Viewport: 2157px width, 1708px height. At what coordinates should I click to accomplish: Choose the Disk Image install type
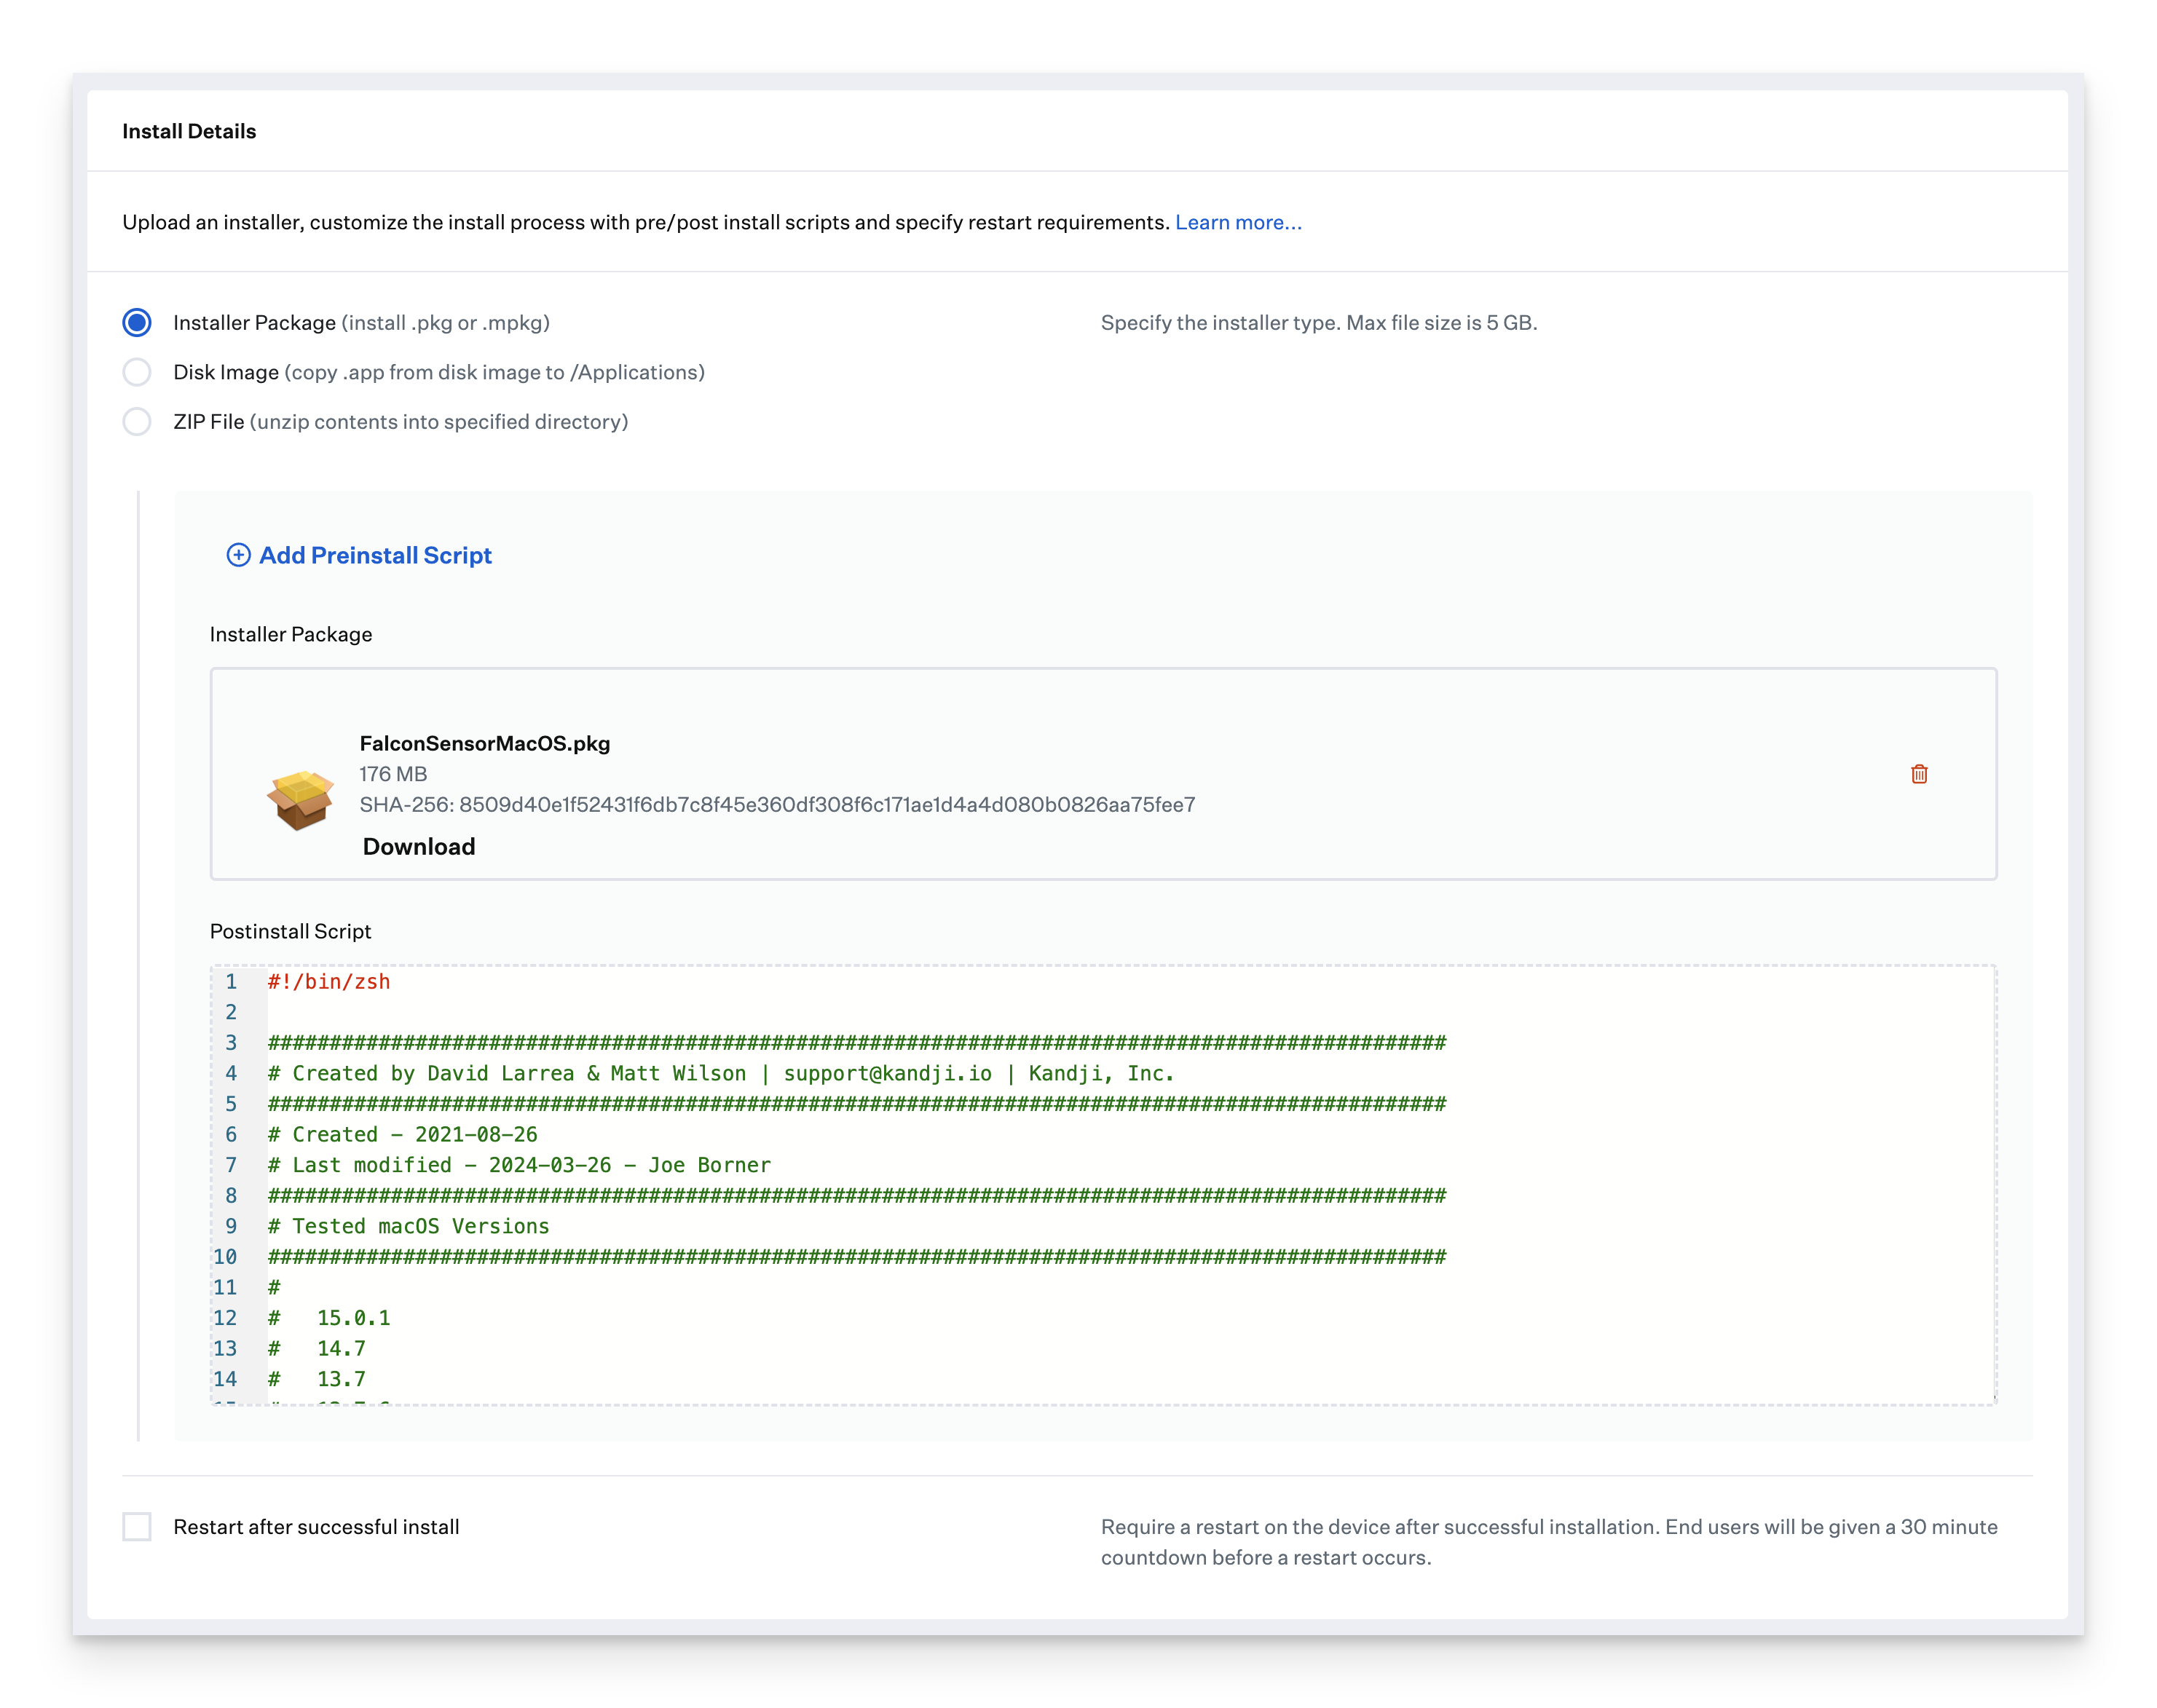click(137, 371)
